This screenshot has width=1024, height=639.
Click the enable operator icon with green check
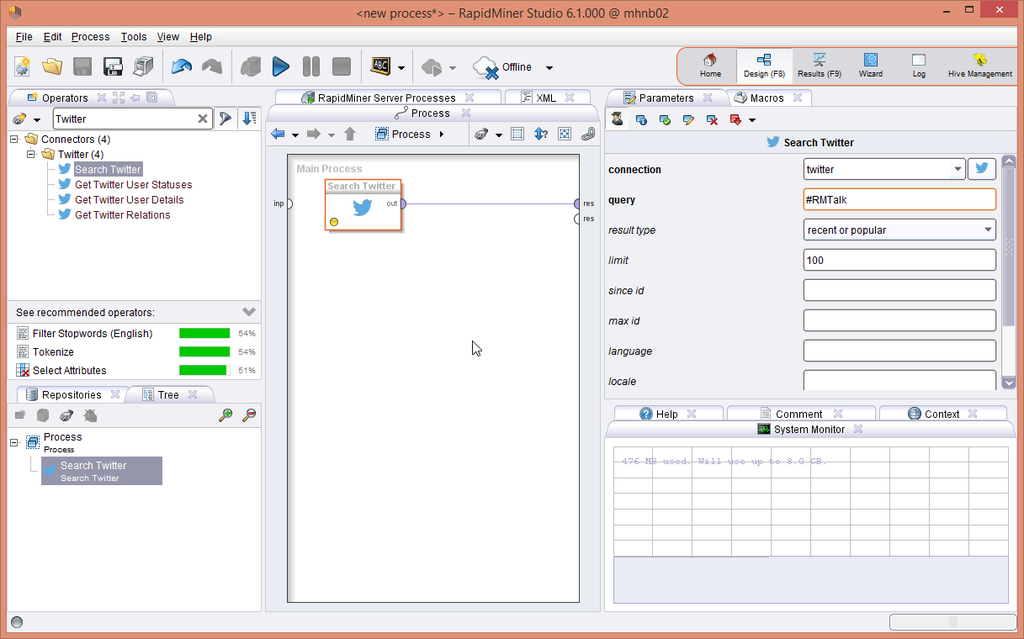coord(665,120)
